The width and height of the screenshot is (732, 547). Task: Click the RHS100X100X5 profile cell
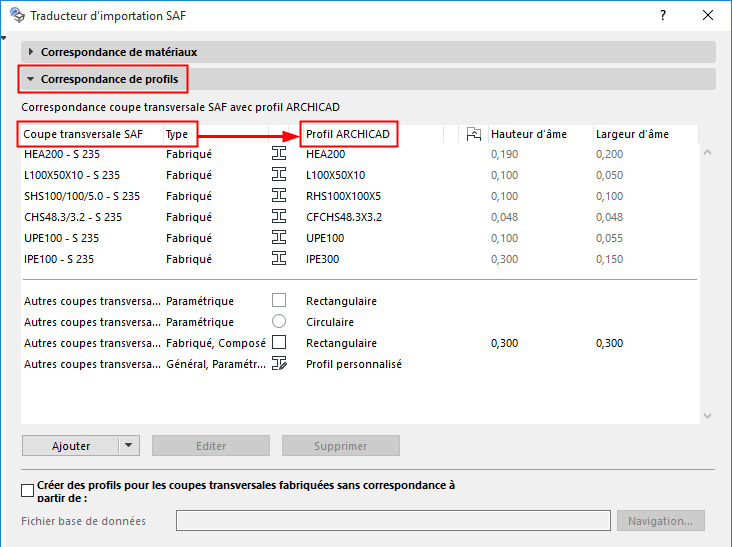click(x=343, y=196)
